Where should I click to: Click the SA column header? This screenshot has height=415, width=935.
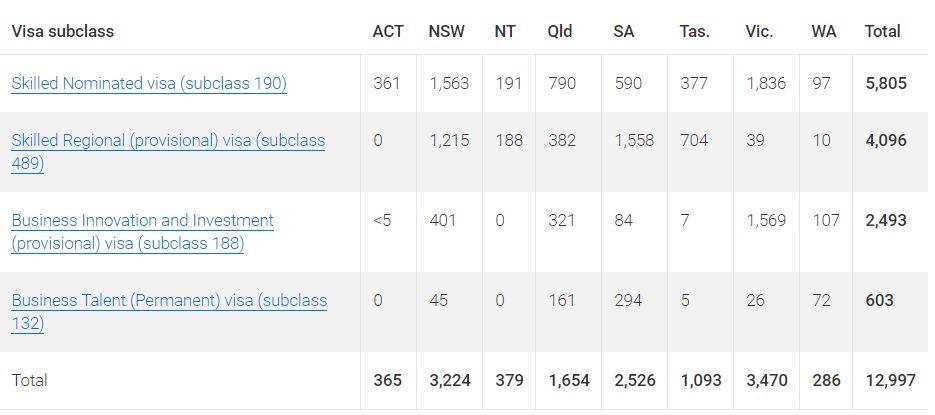(x=624, y=31)
